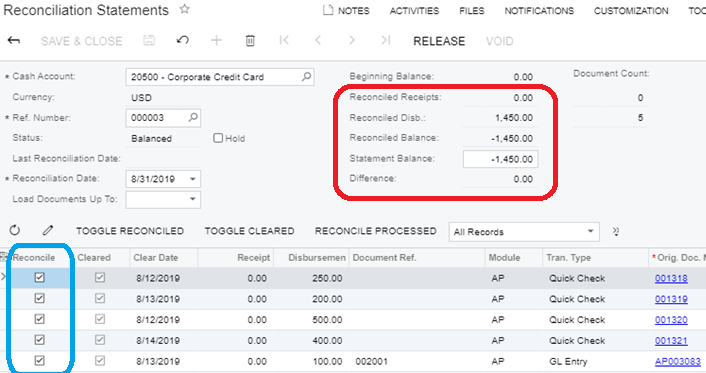Image resolution: width=706 pixels, height=373 pixels.
Task: Click the delete trash icon
Action: pos(250,41)
